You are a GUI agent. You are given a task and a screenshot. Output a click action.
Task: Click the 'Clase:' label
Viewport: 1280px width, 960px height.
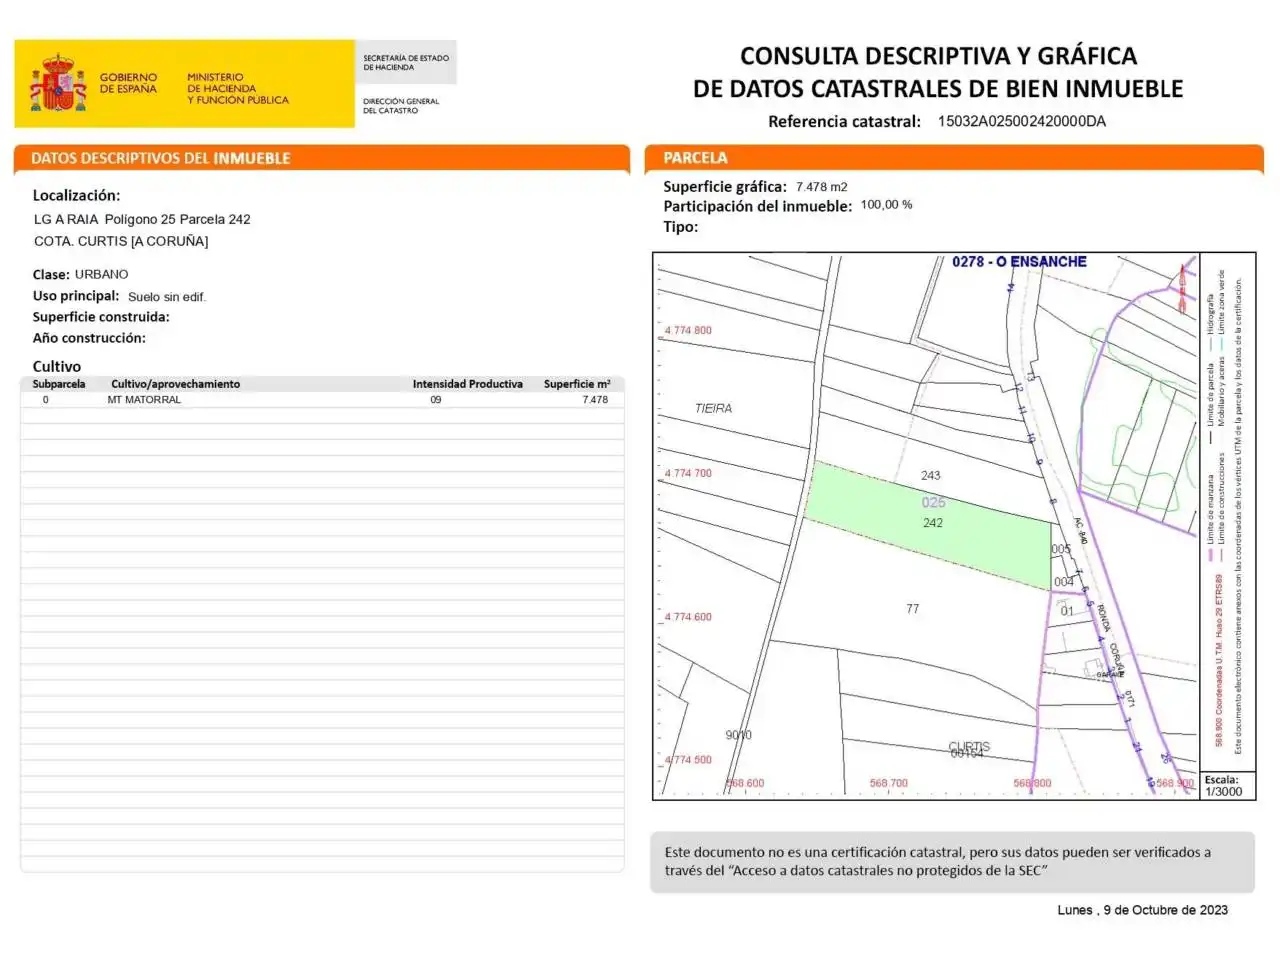tap(51, 274)
